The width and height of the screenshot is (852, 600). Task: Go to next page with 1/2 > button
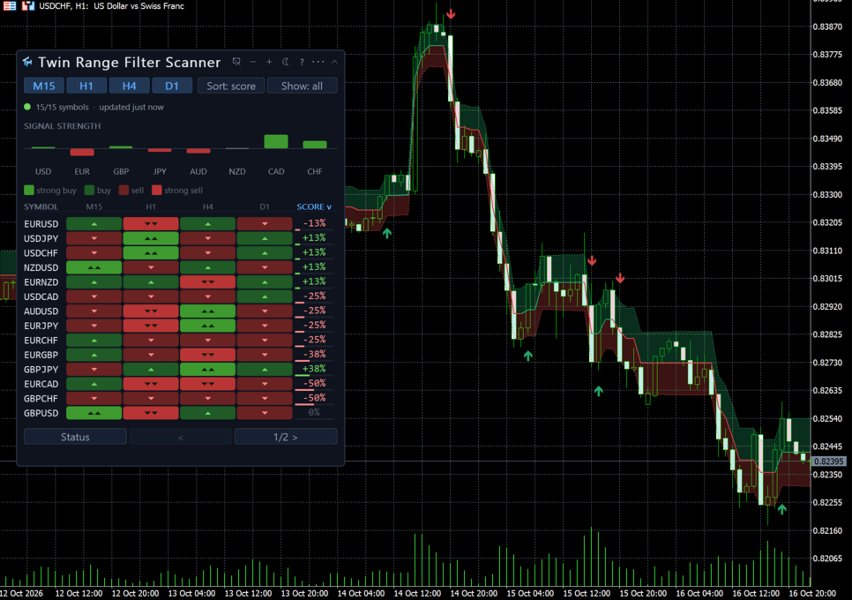coord(286,437)
